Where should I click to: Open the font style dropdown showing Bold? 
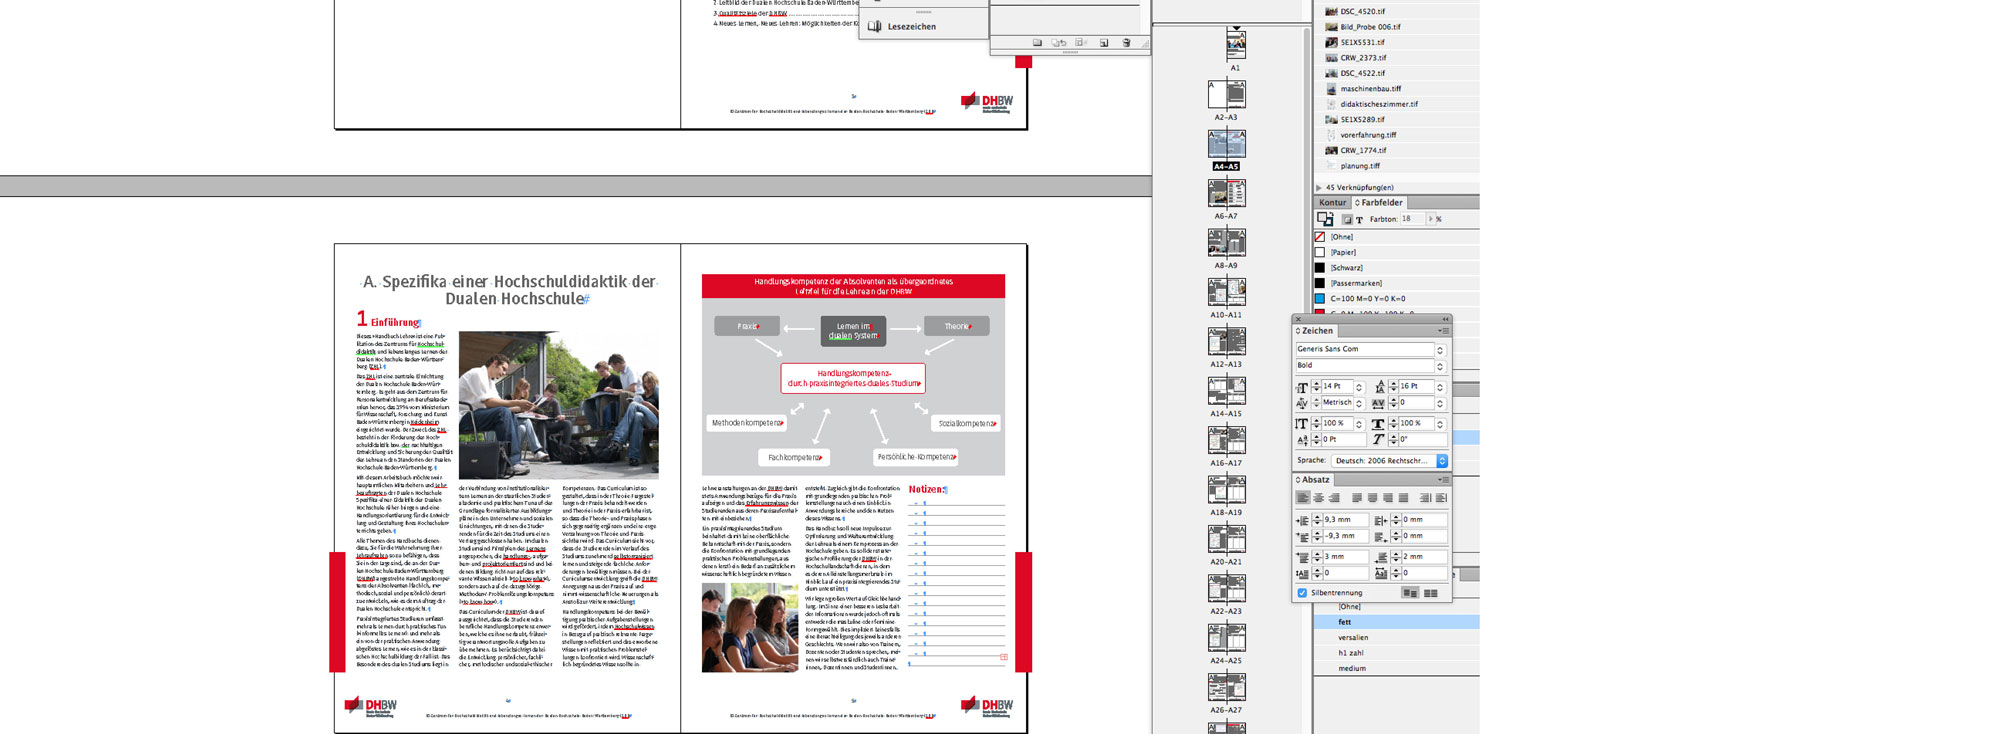(x=1440, y=366)
